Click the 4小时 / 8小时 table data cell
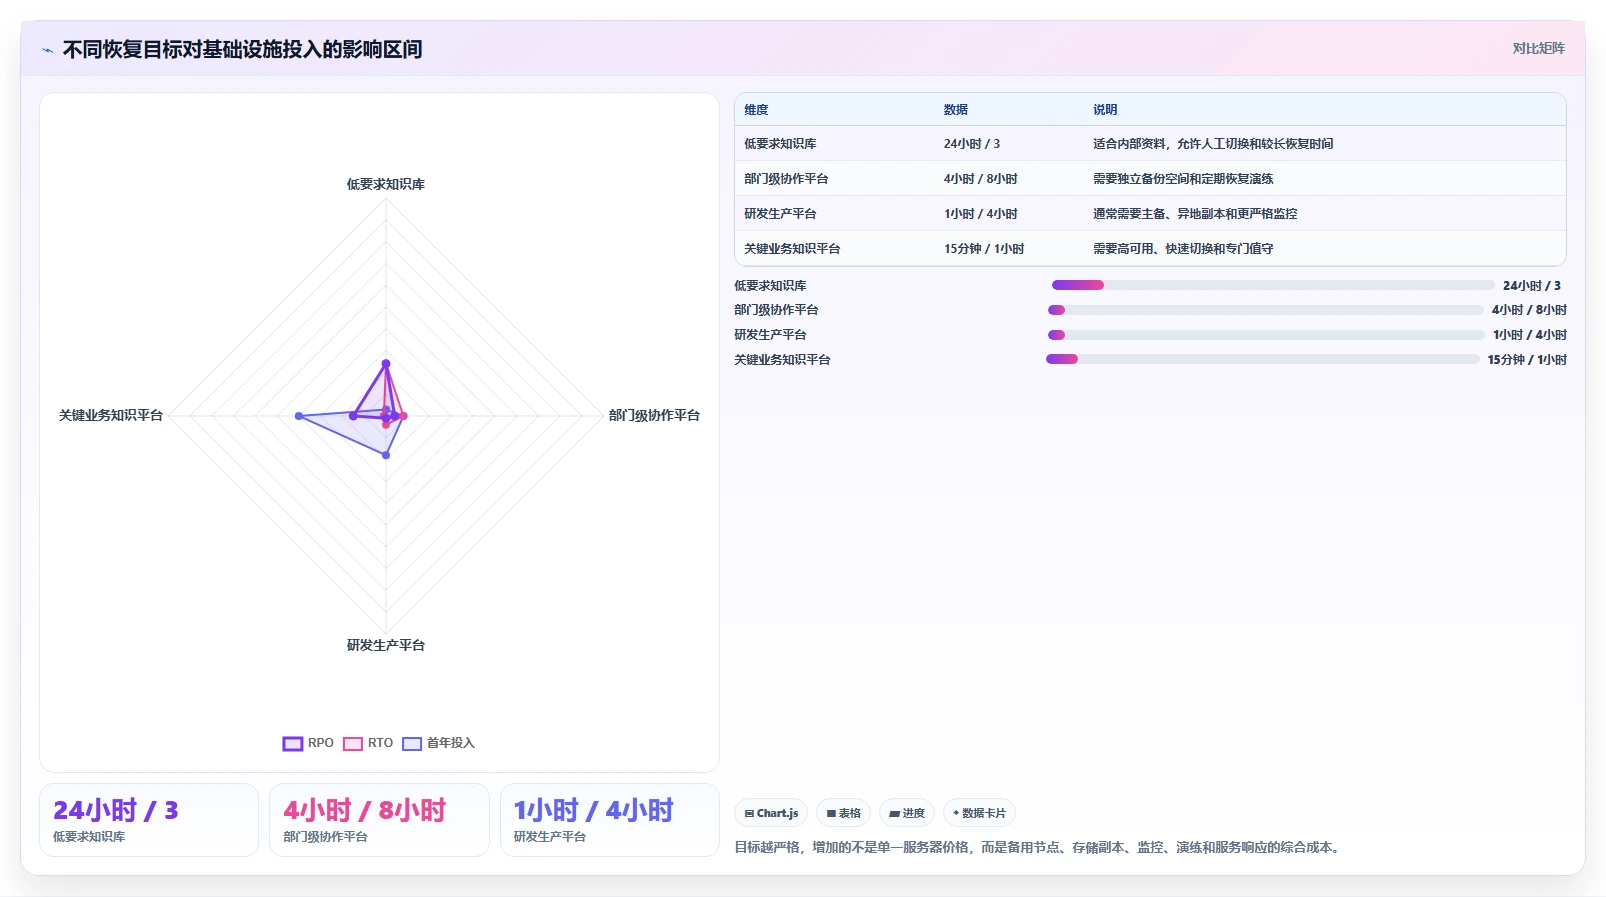The width and height of the screenshot is (1606, 897). [981, 179]
